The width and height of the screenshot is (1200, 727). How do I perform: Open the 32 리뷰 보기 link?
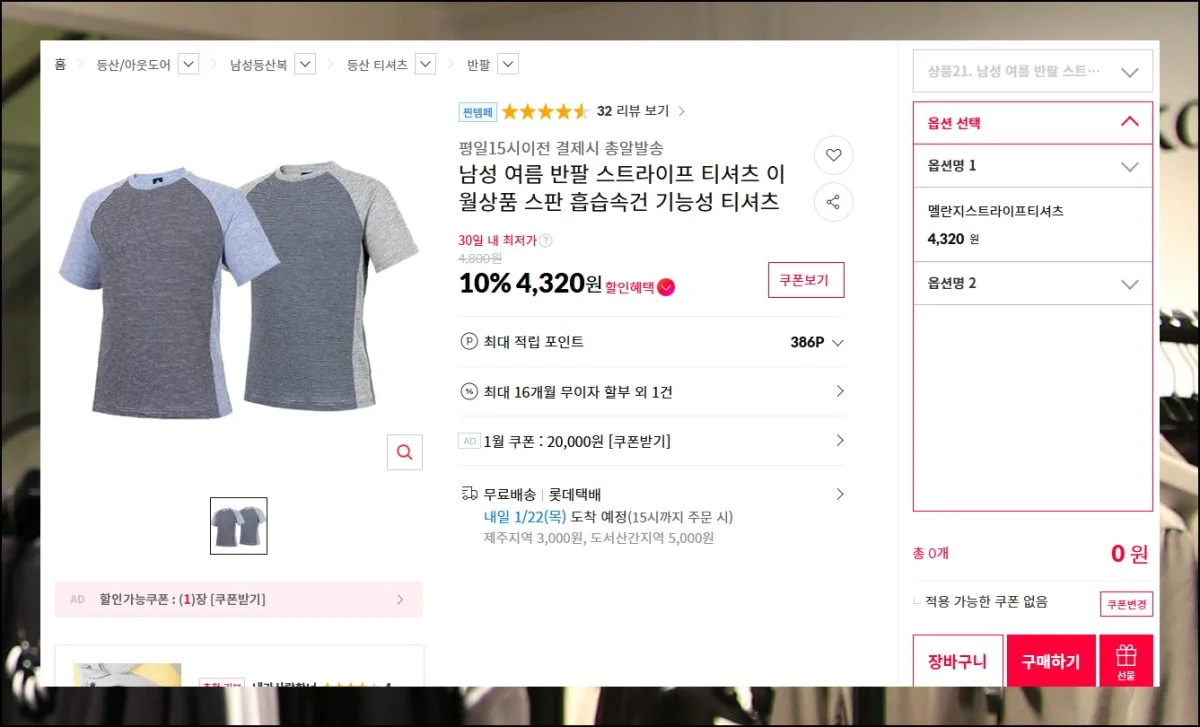click(641, 111)
